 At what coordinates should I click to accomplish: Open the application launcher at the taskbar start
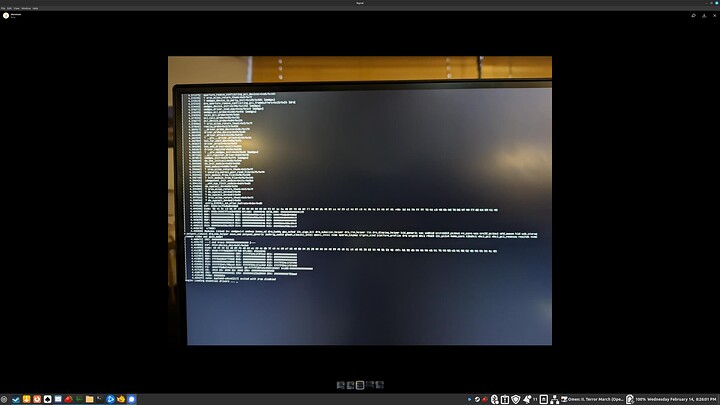pos(4,399)
